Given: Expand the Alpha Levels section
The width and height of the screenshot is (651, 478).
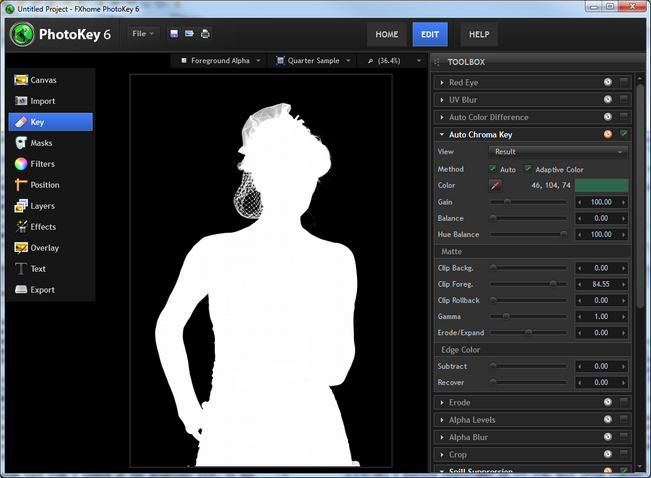Looking at the screenshot, I should (x=442, y=420).
